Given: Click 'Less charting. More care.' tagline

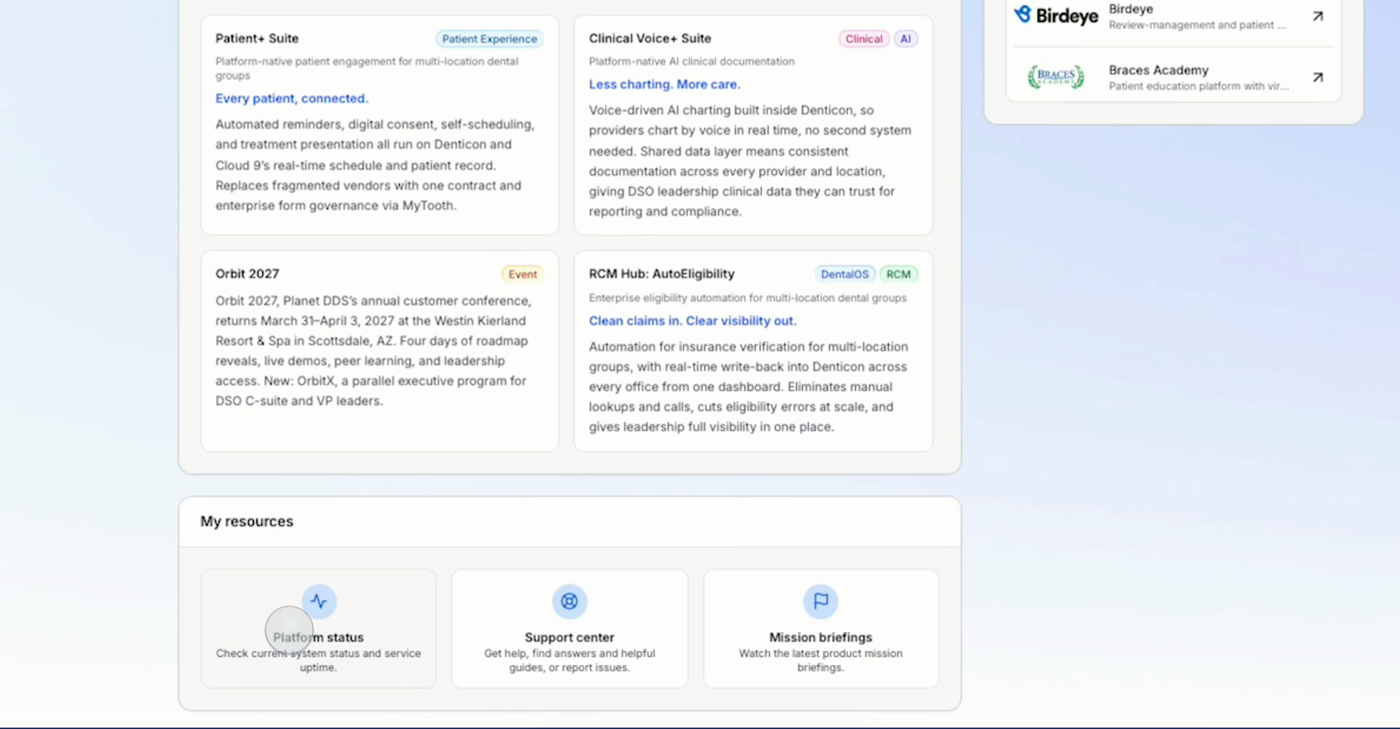Looking at the screenshot, I should 665,85.
